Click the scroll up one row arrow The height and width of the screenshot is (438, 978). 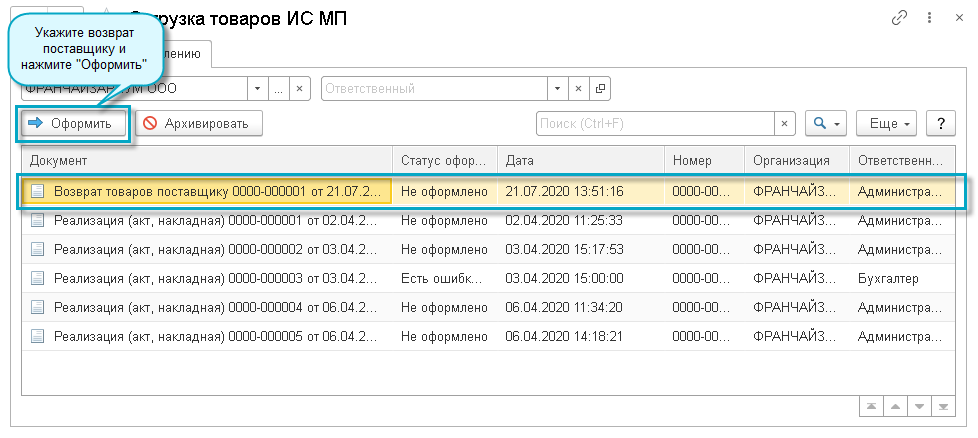point(894,407)
